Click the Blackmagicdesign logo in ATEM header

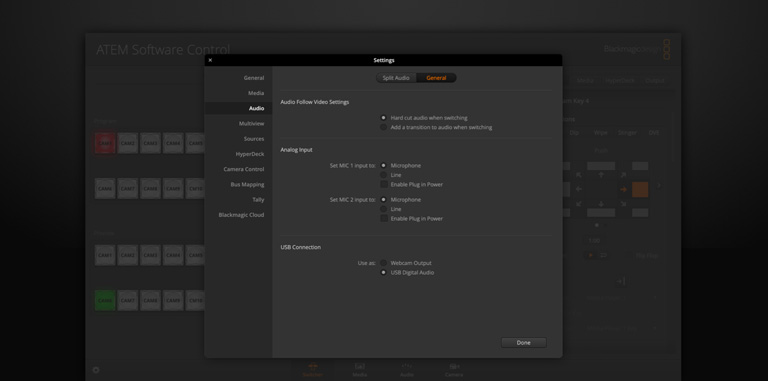[637, 49]
